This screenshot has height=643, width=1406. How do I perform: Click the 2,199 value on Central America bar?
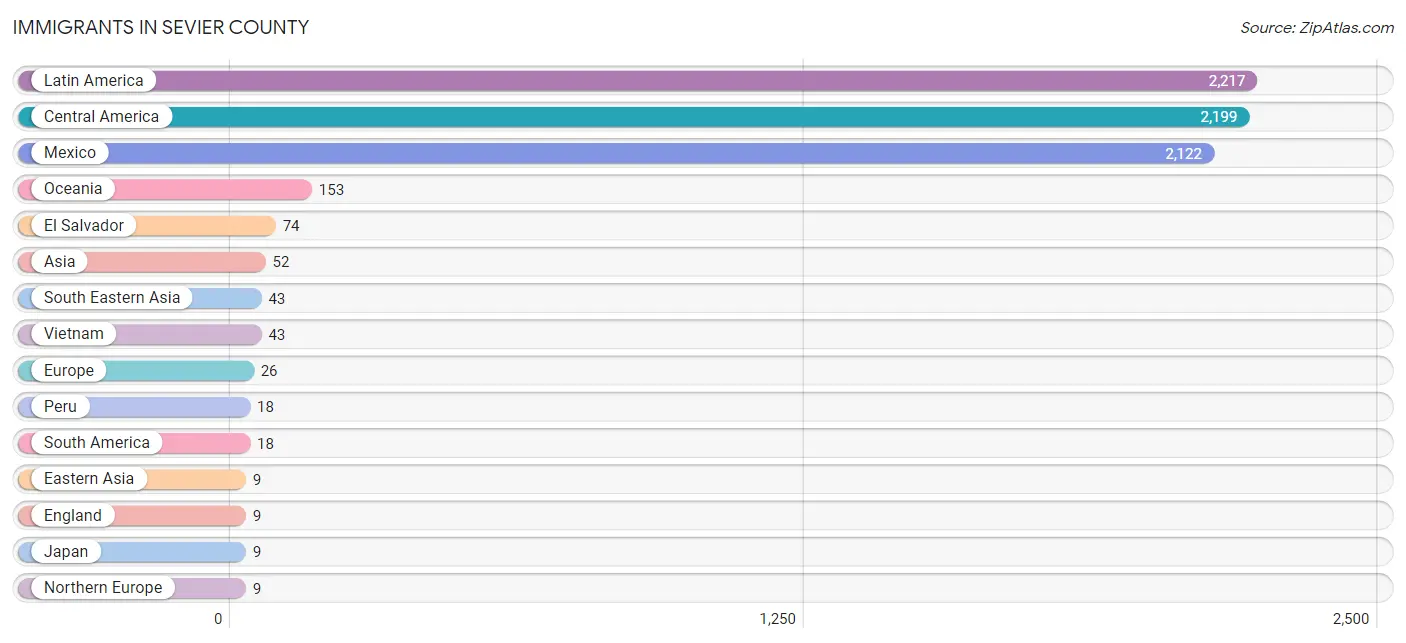pyautogui.click(x=1219, y=117)
